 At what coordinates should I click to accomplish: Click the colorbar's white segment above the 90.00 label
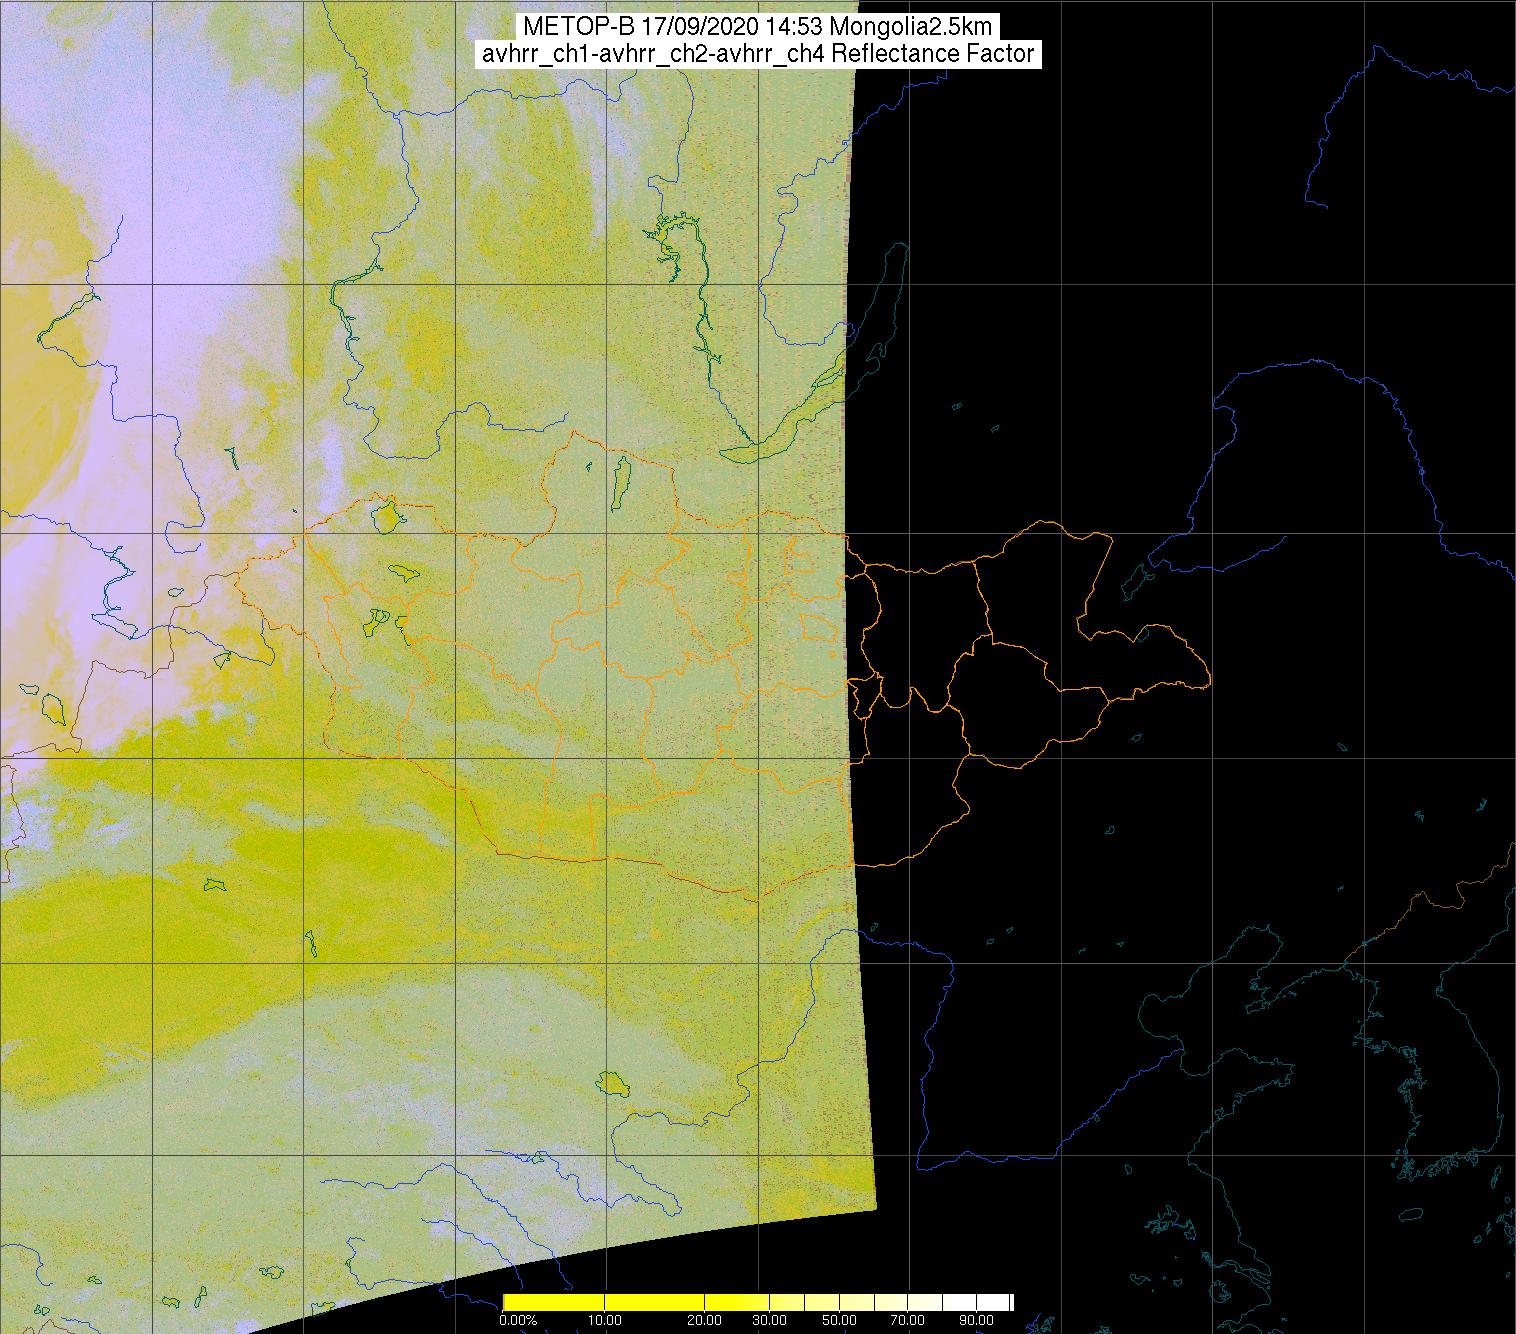(x=993, y=1302)
